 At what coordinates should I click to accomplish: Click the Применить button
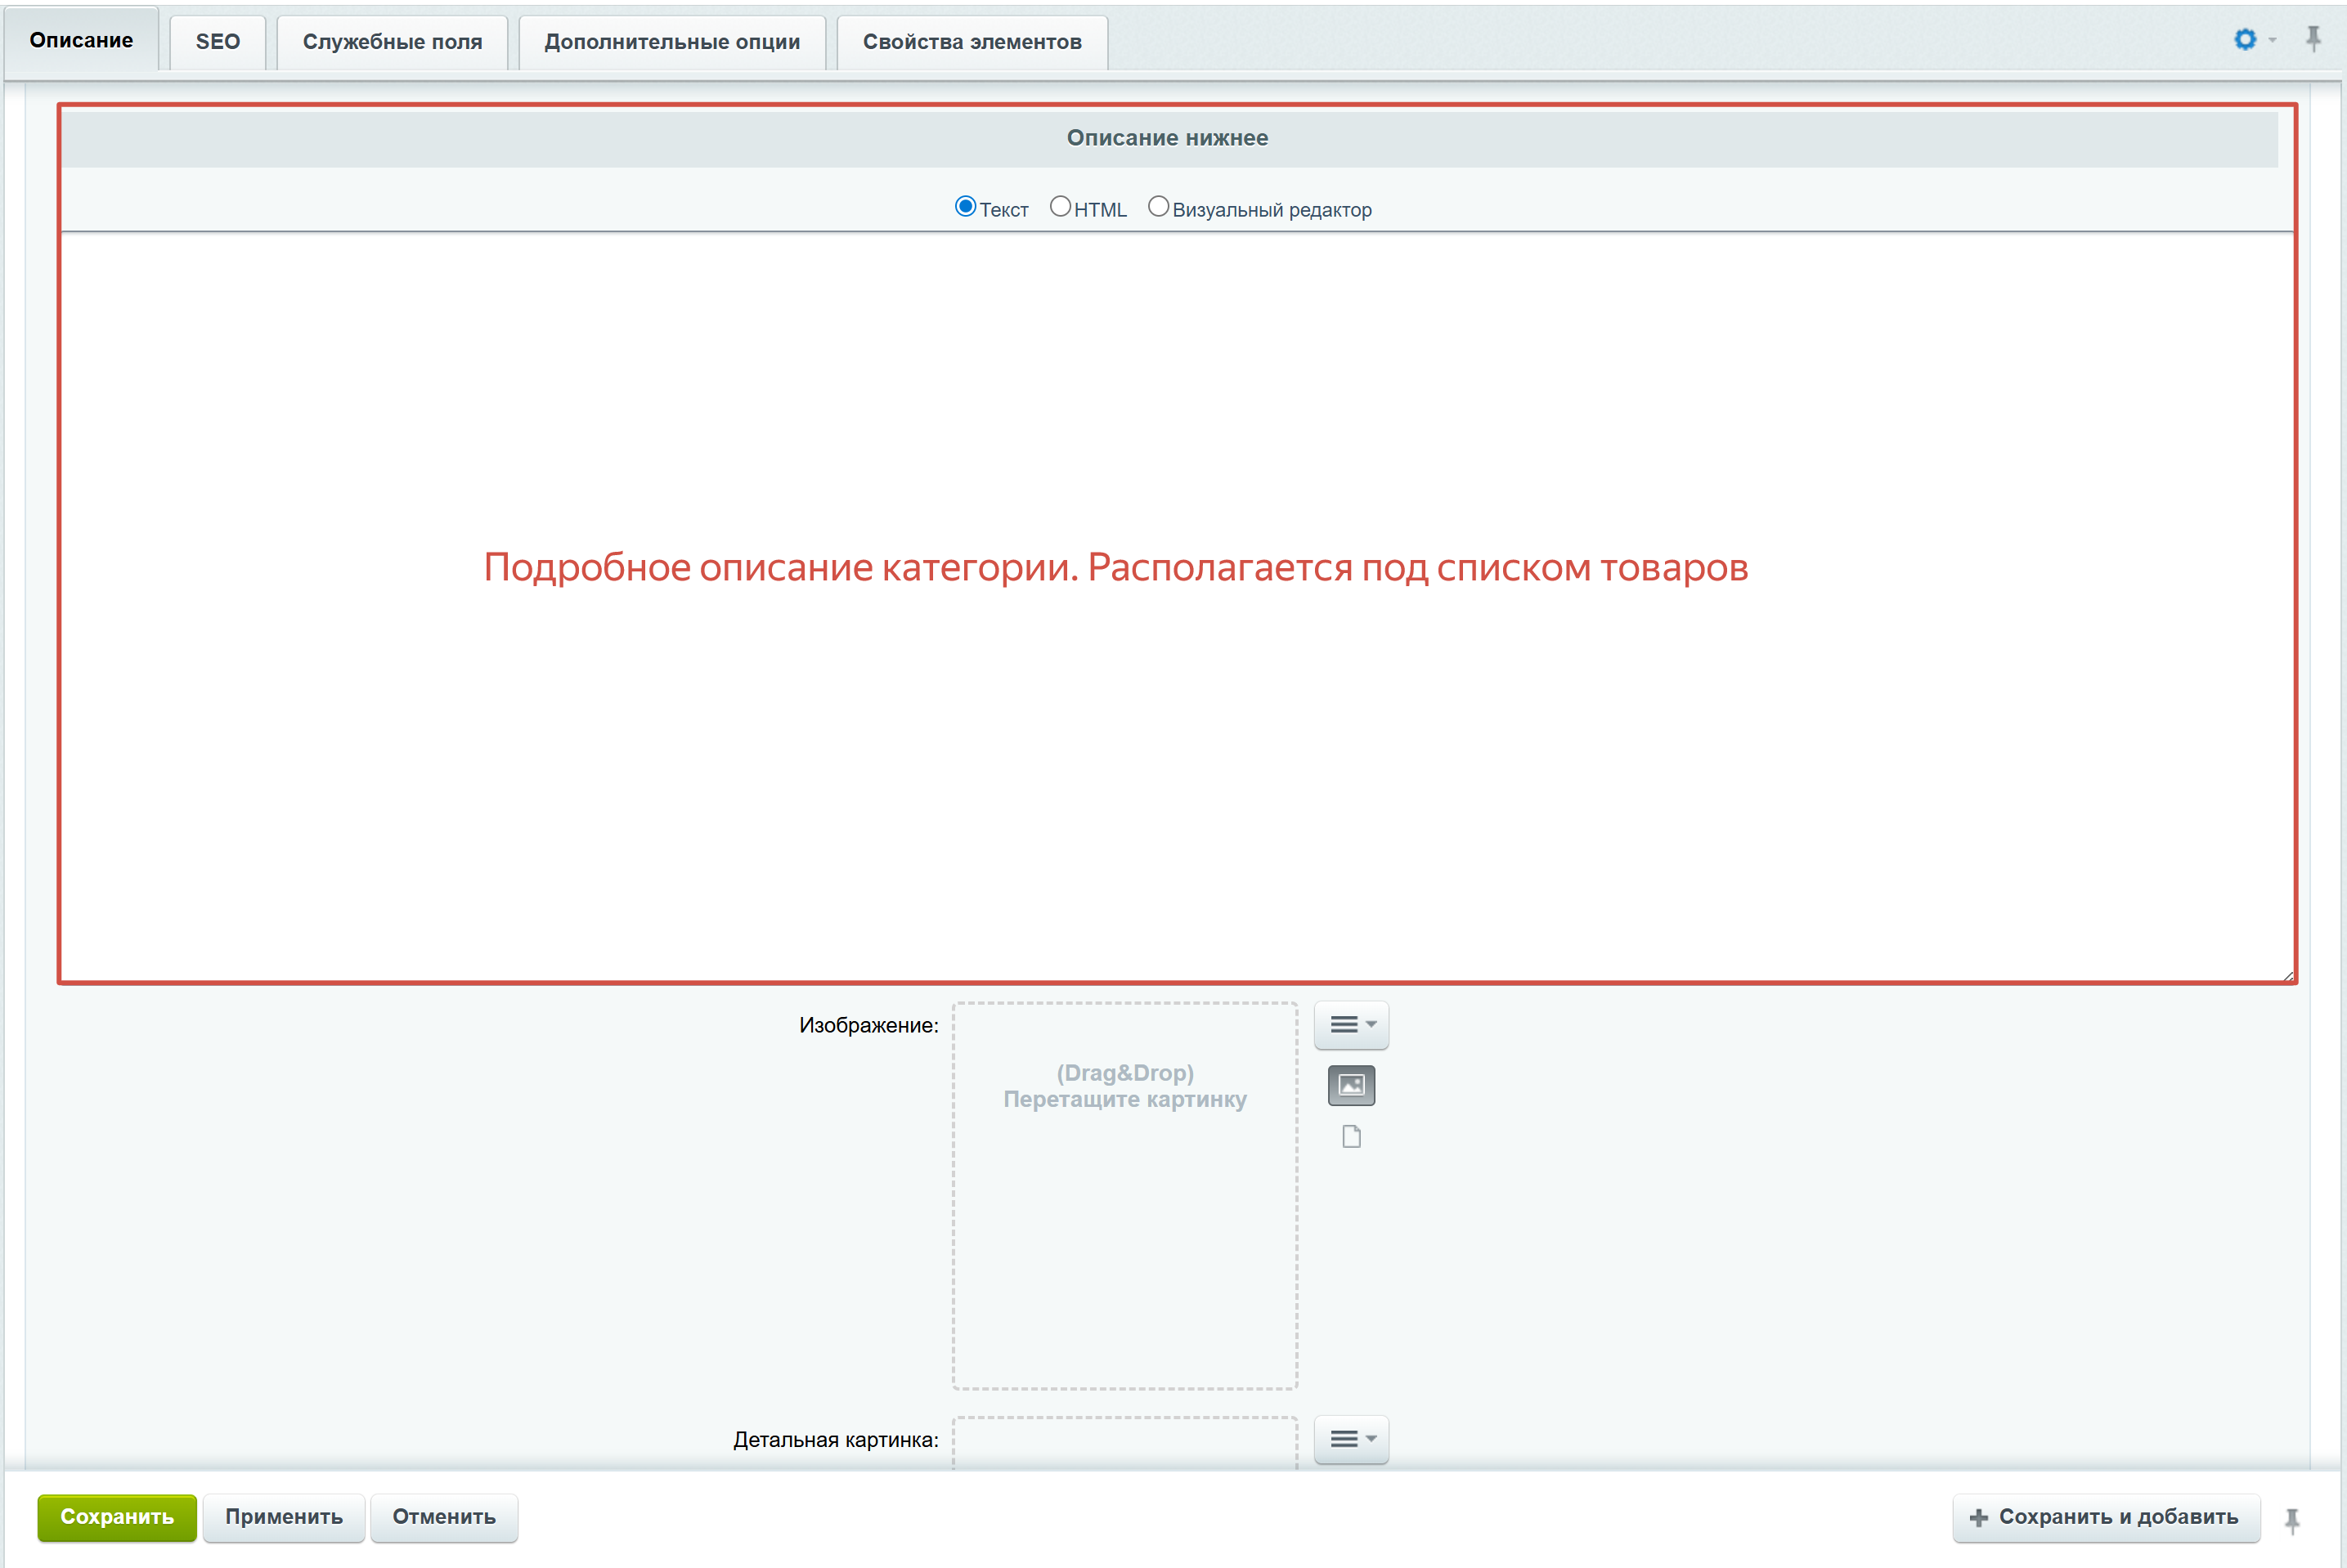pyautogui.click(x=283, y=1517)
